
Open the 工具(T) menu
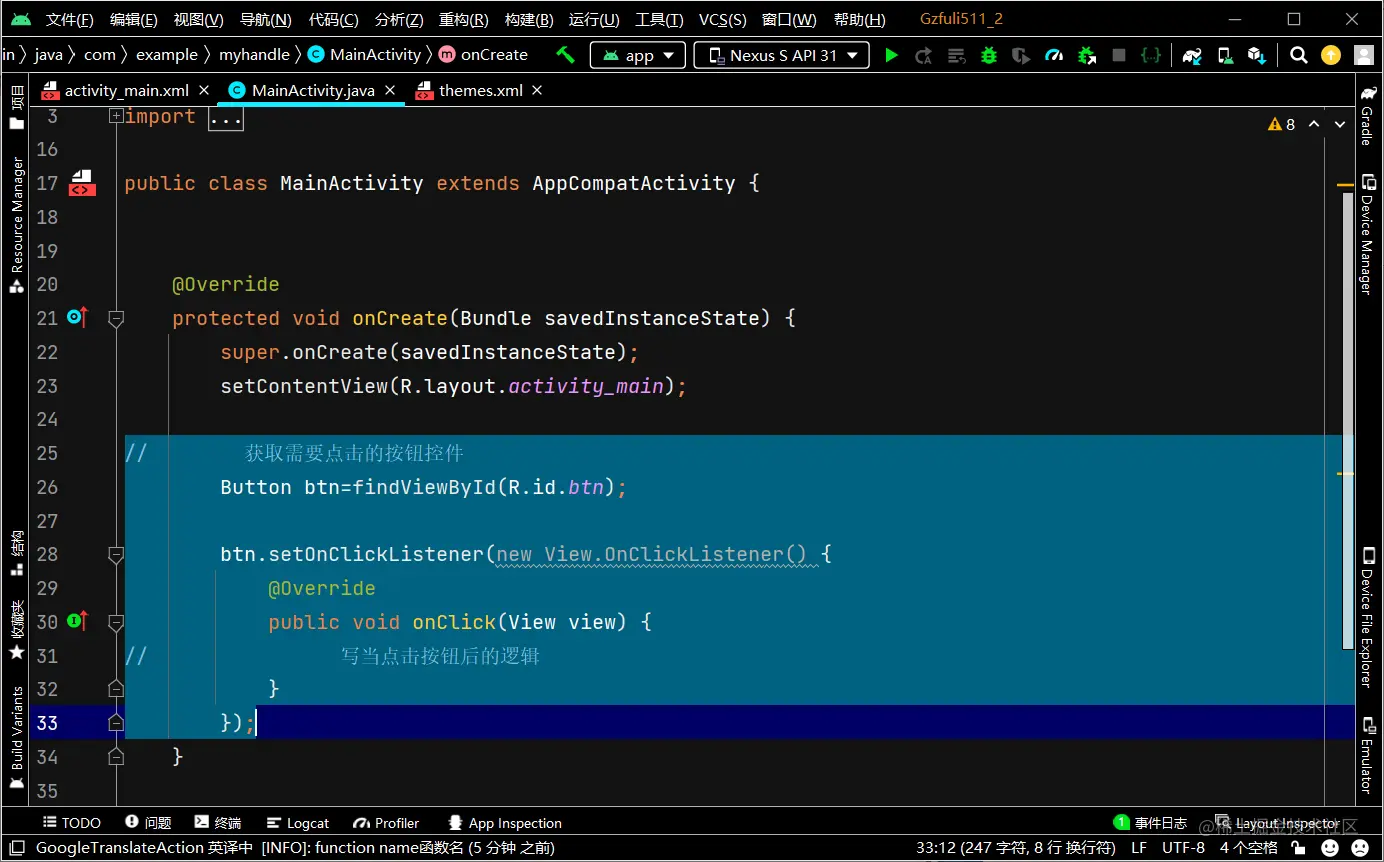click(659, 19)
